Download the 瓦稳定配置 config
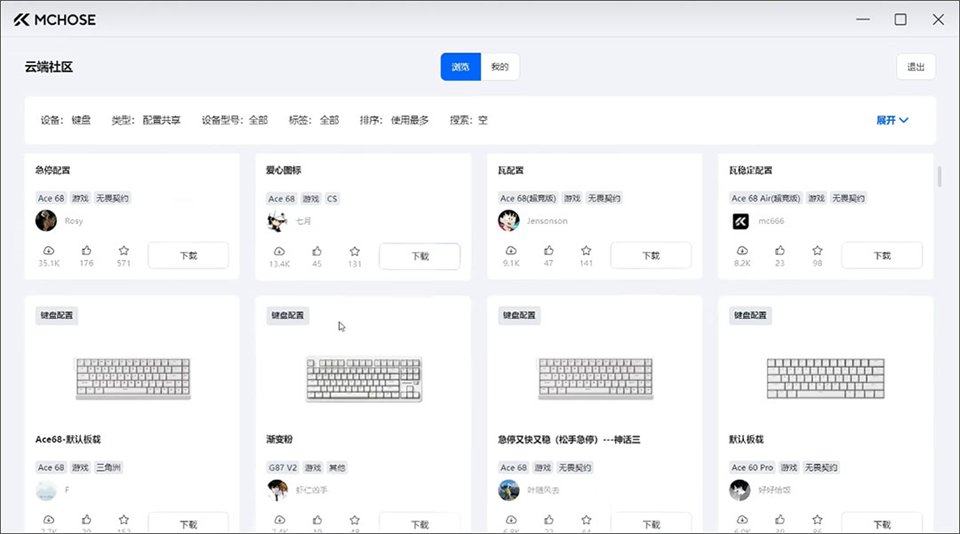The width and height of the screenshot is (960, 534). point(882,255)
